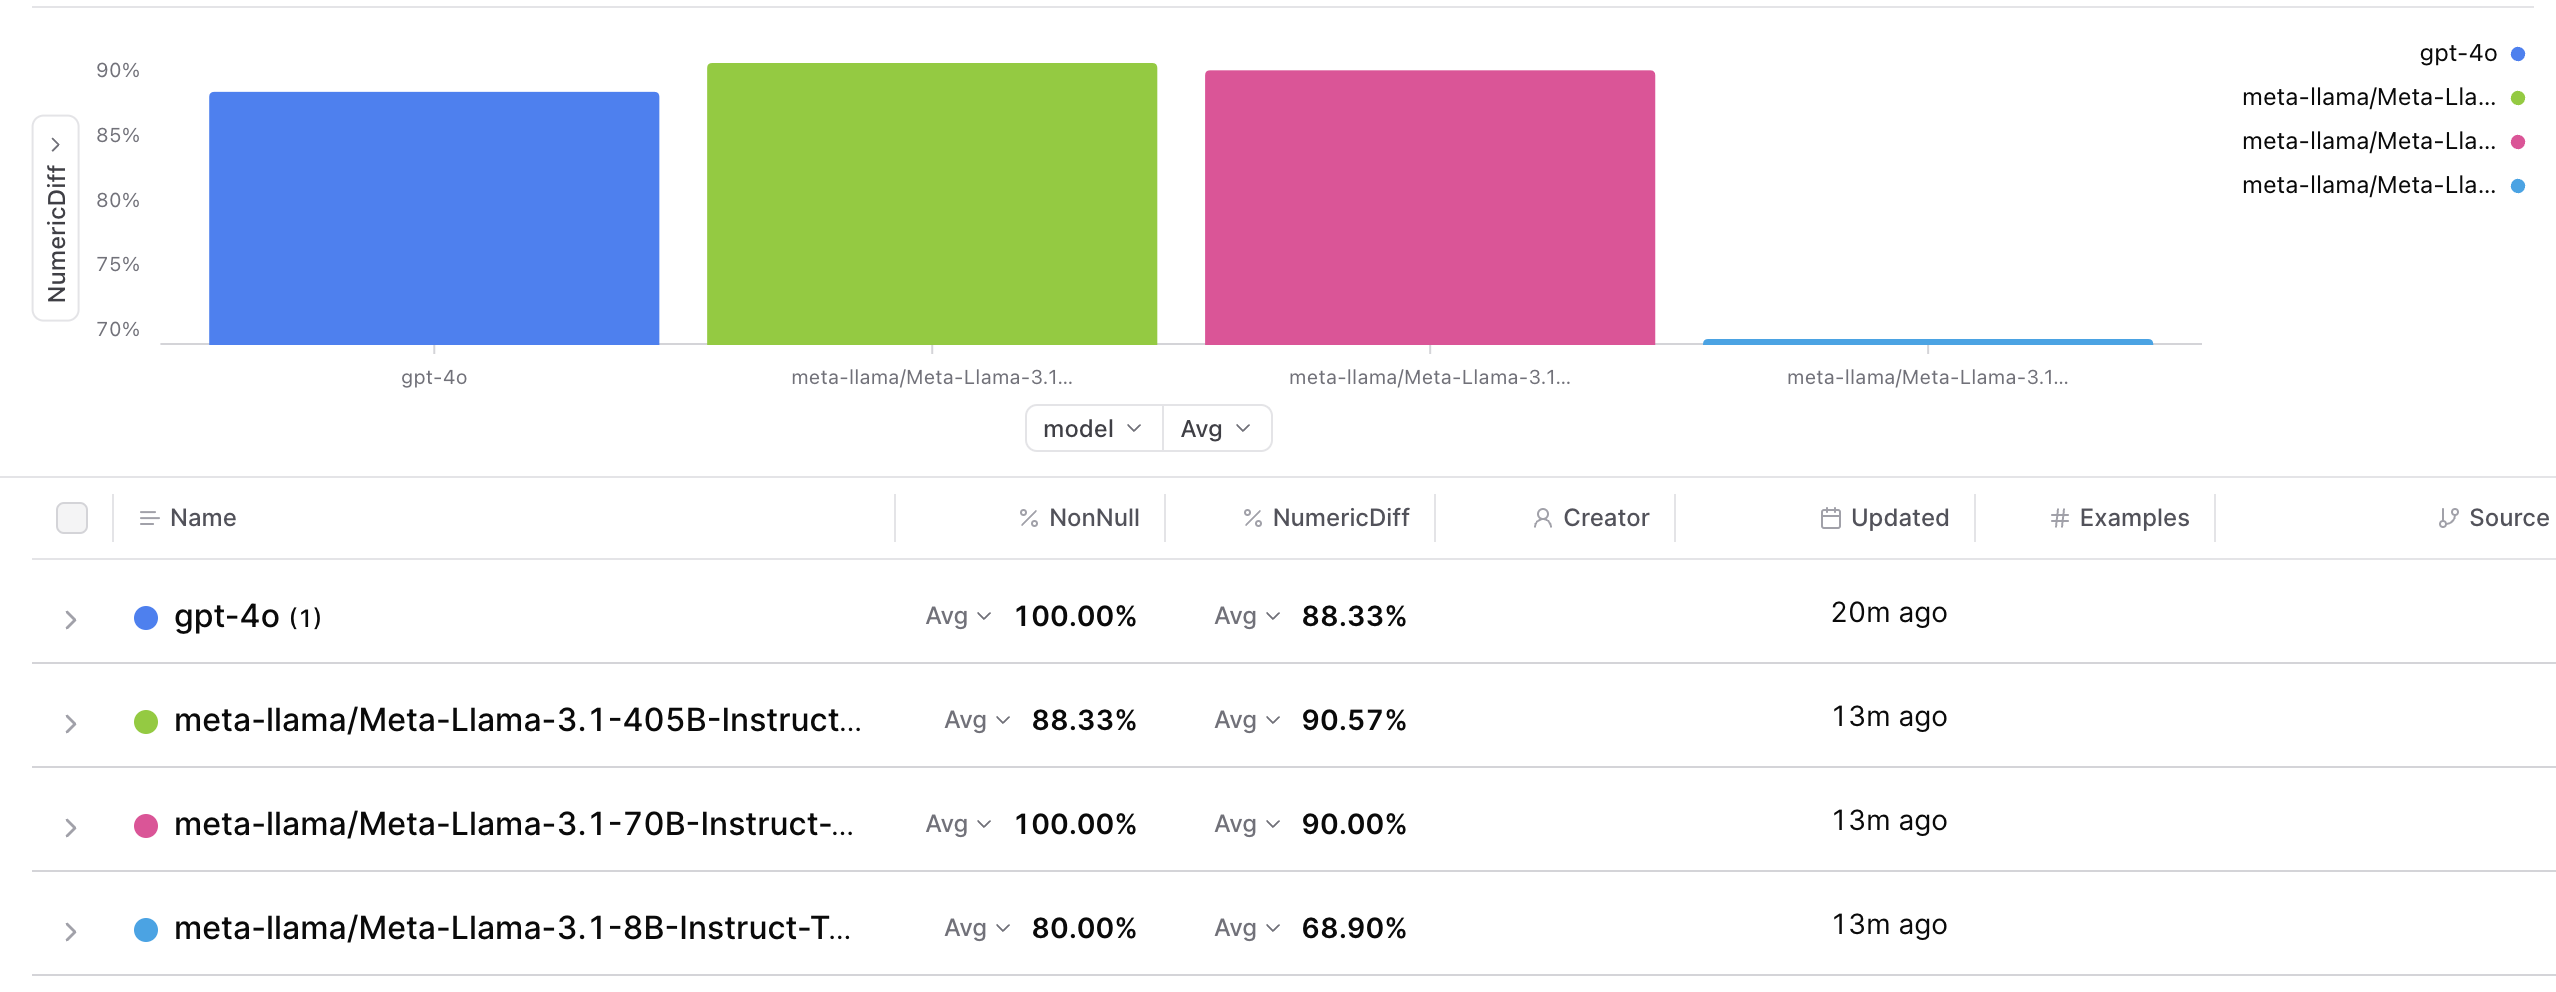The height and width of the screenshot is (992, 2556).
Task: Click the gpt-4o row name
Action: (226, 616)
